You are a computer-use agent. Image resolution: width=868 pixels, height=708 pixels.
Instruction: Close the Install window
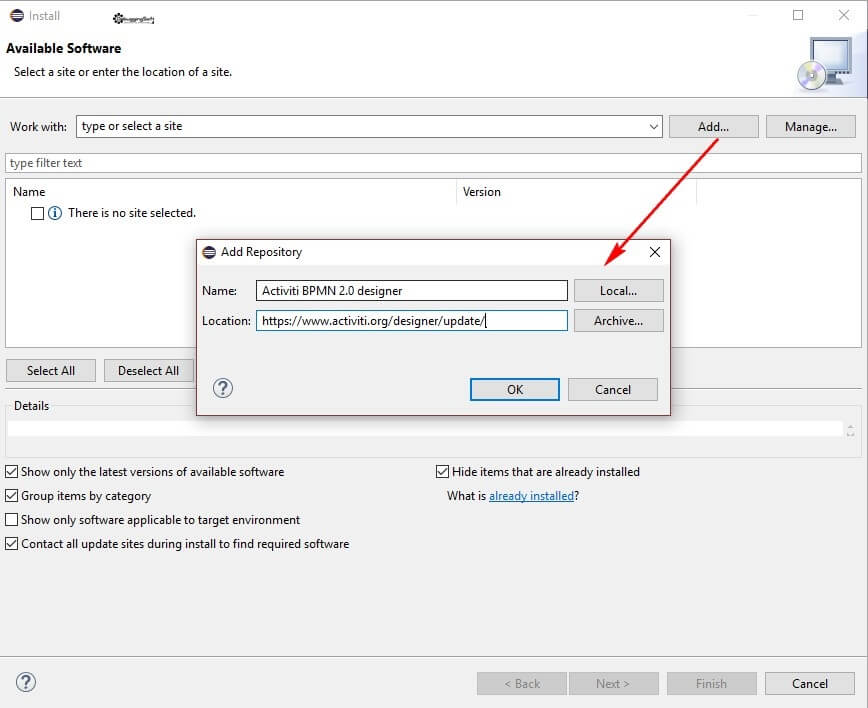click(844, 15)
